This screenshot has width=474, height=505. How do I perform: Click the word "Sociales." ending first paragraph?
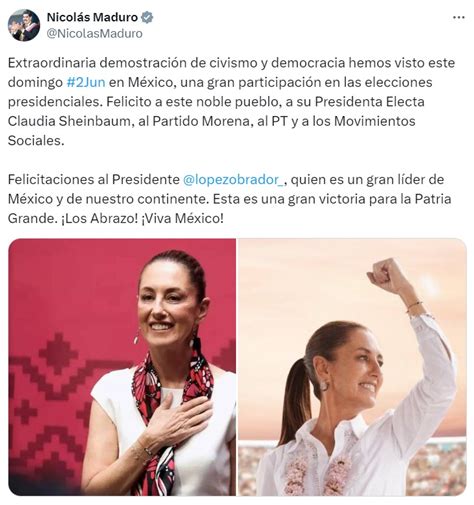tap(36, 140)
